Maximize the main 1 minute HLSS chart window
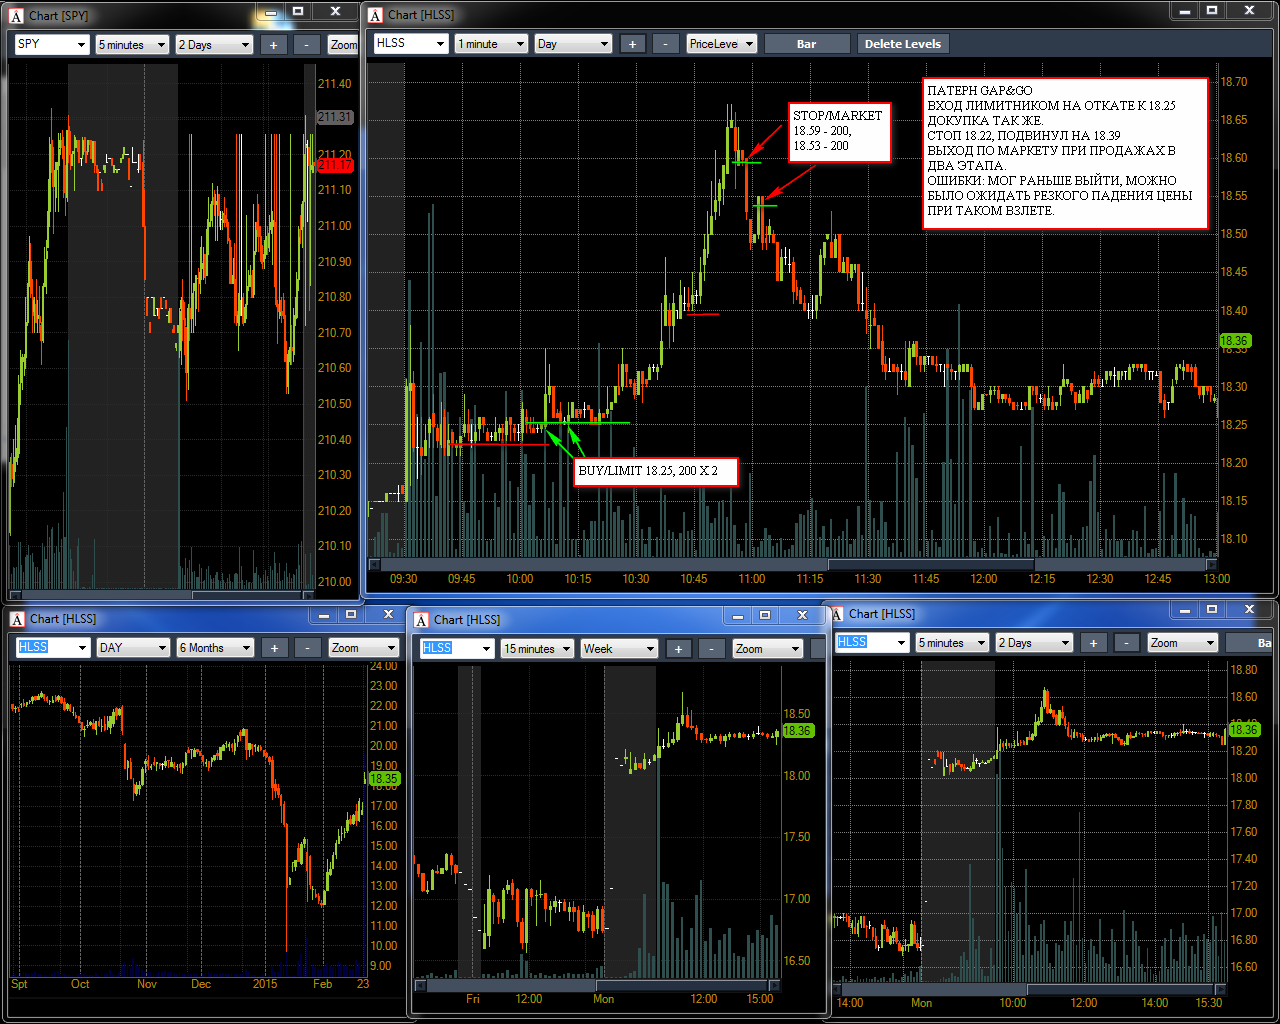This screenshot has height=1024, width=1280. pyautogui.click(x=1212, y=10)
